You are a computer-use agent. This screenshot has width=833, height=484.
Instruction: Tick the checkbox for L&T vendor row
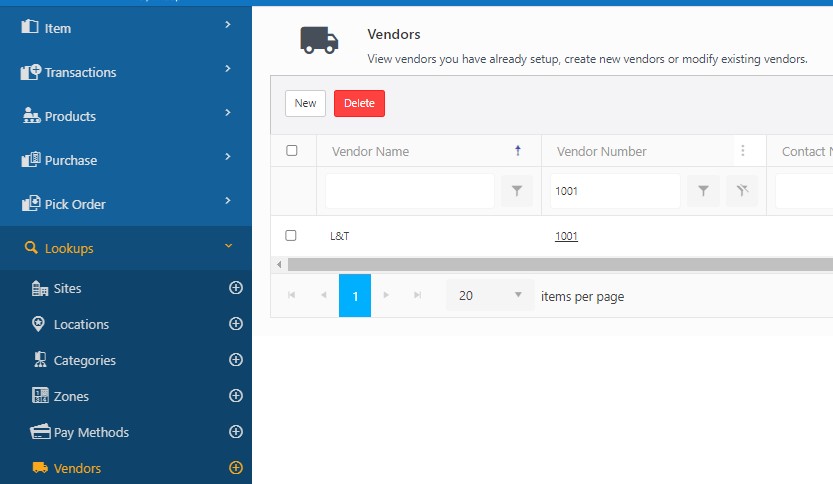(292, 236)
